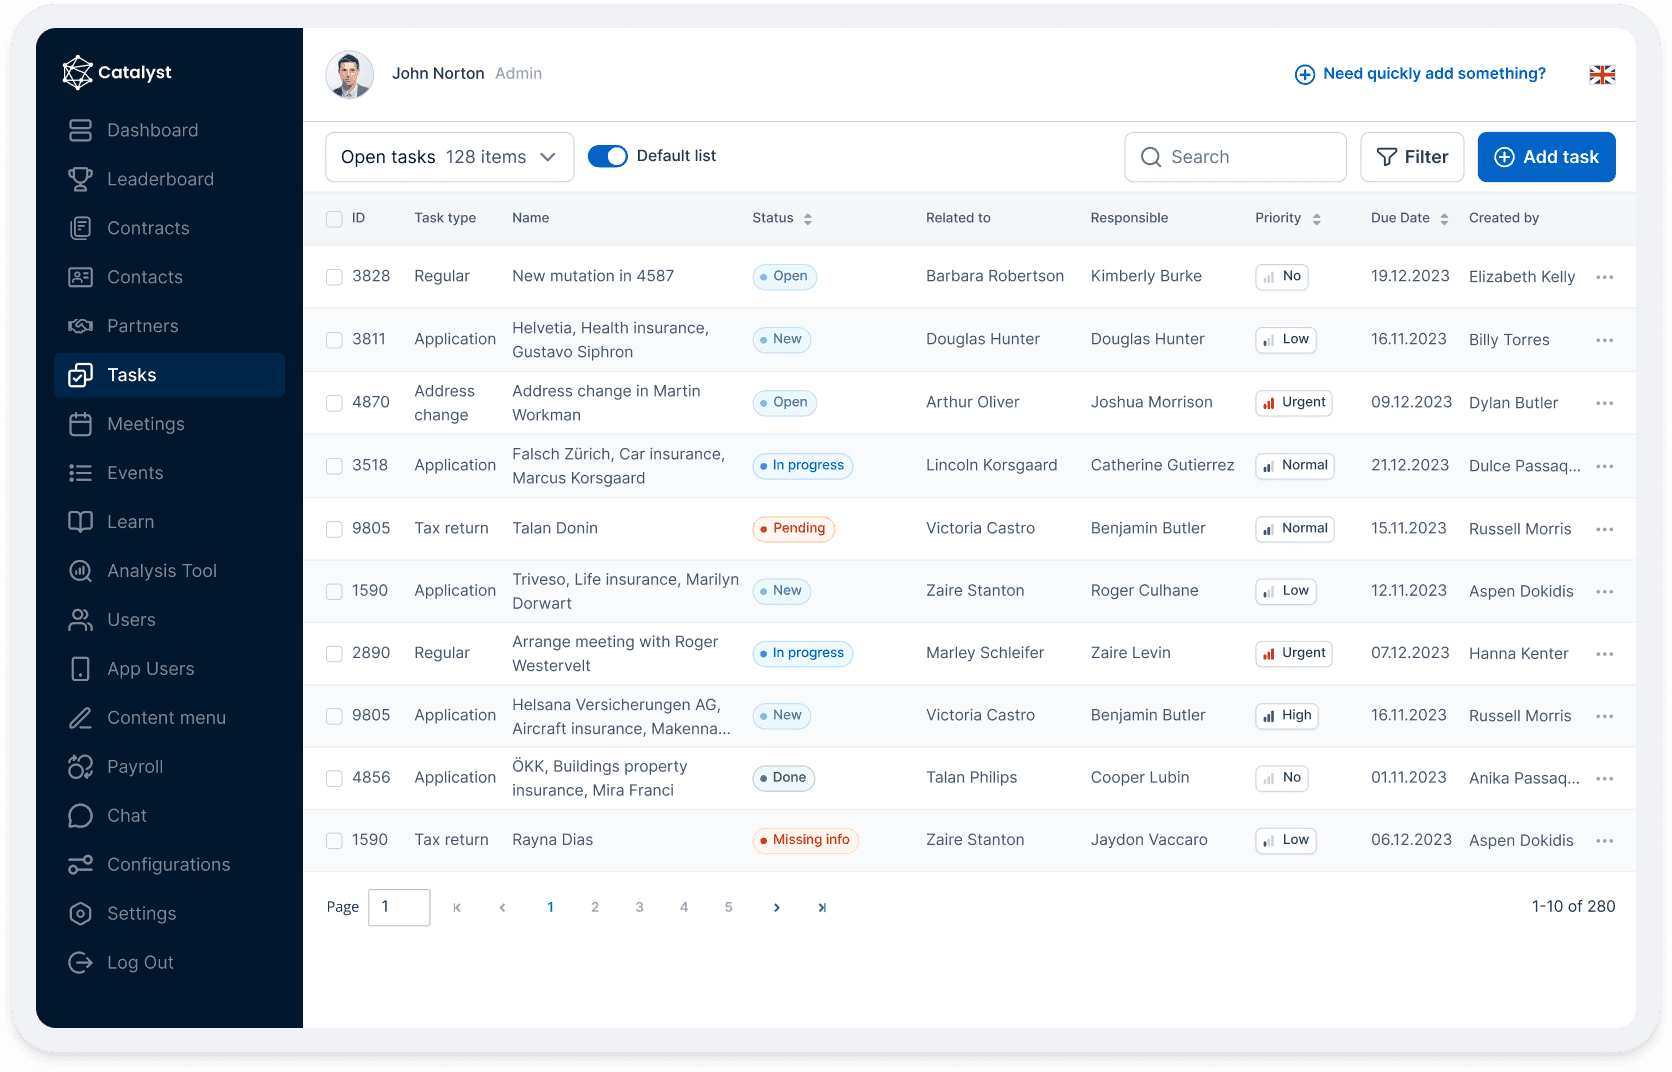Toggle the Default list switch
Image resolution: width=1672 pixels, height=1072 pixels.
coord(607,156)
